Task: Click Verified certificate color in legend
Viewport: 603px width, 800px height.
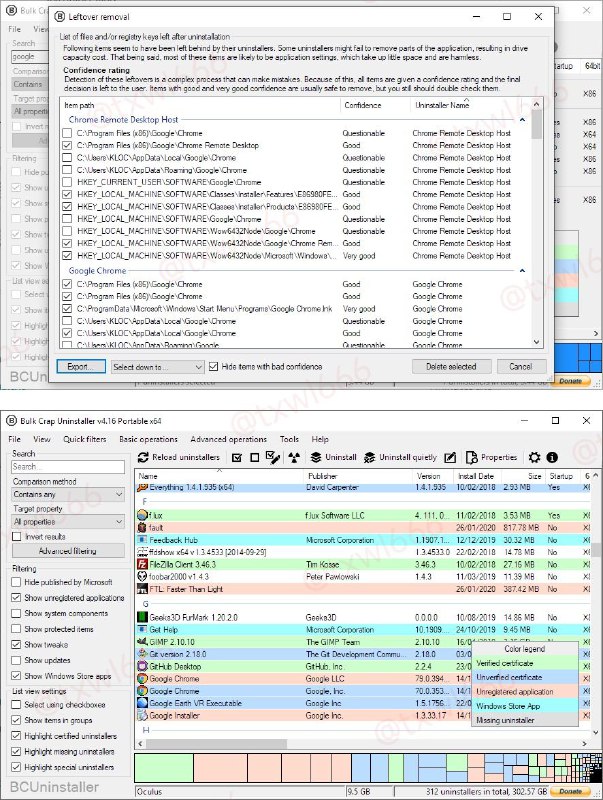Action: tap(525, 663)
